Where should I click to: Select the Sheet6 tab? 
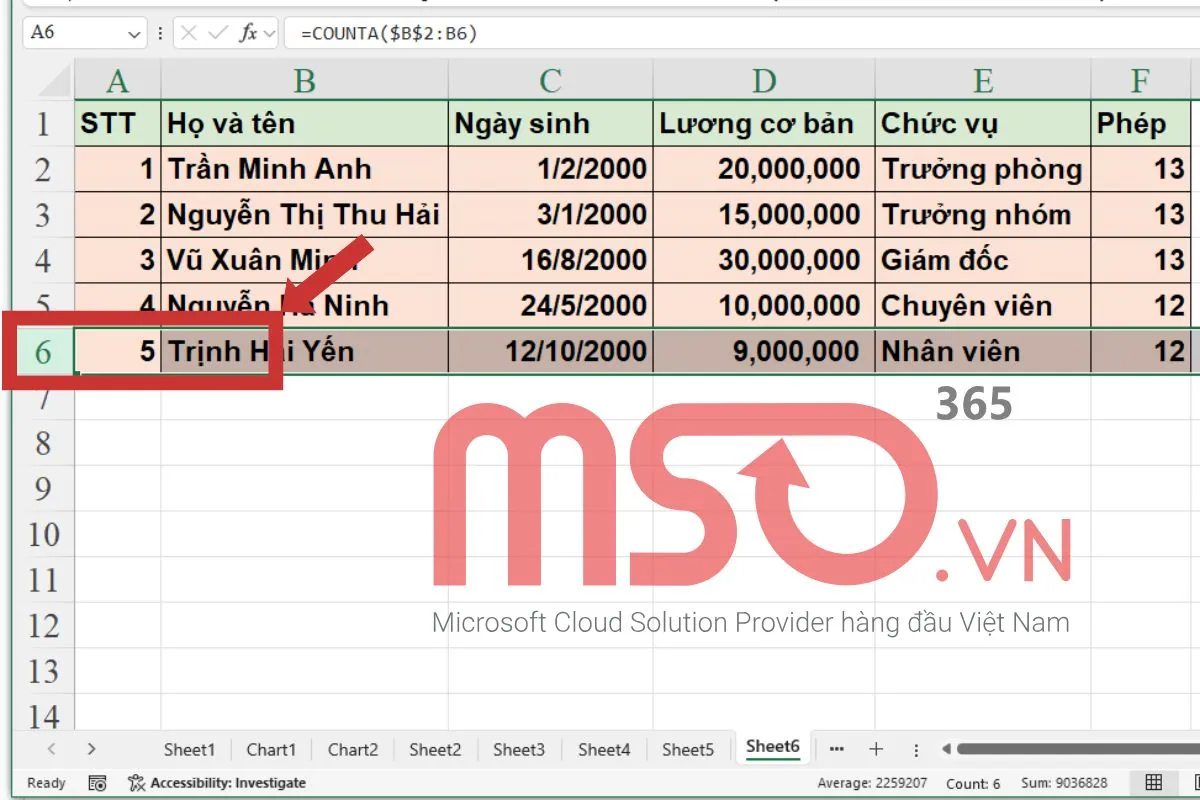[773, 748]
